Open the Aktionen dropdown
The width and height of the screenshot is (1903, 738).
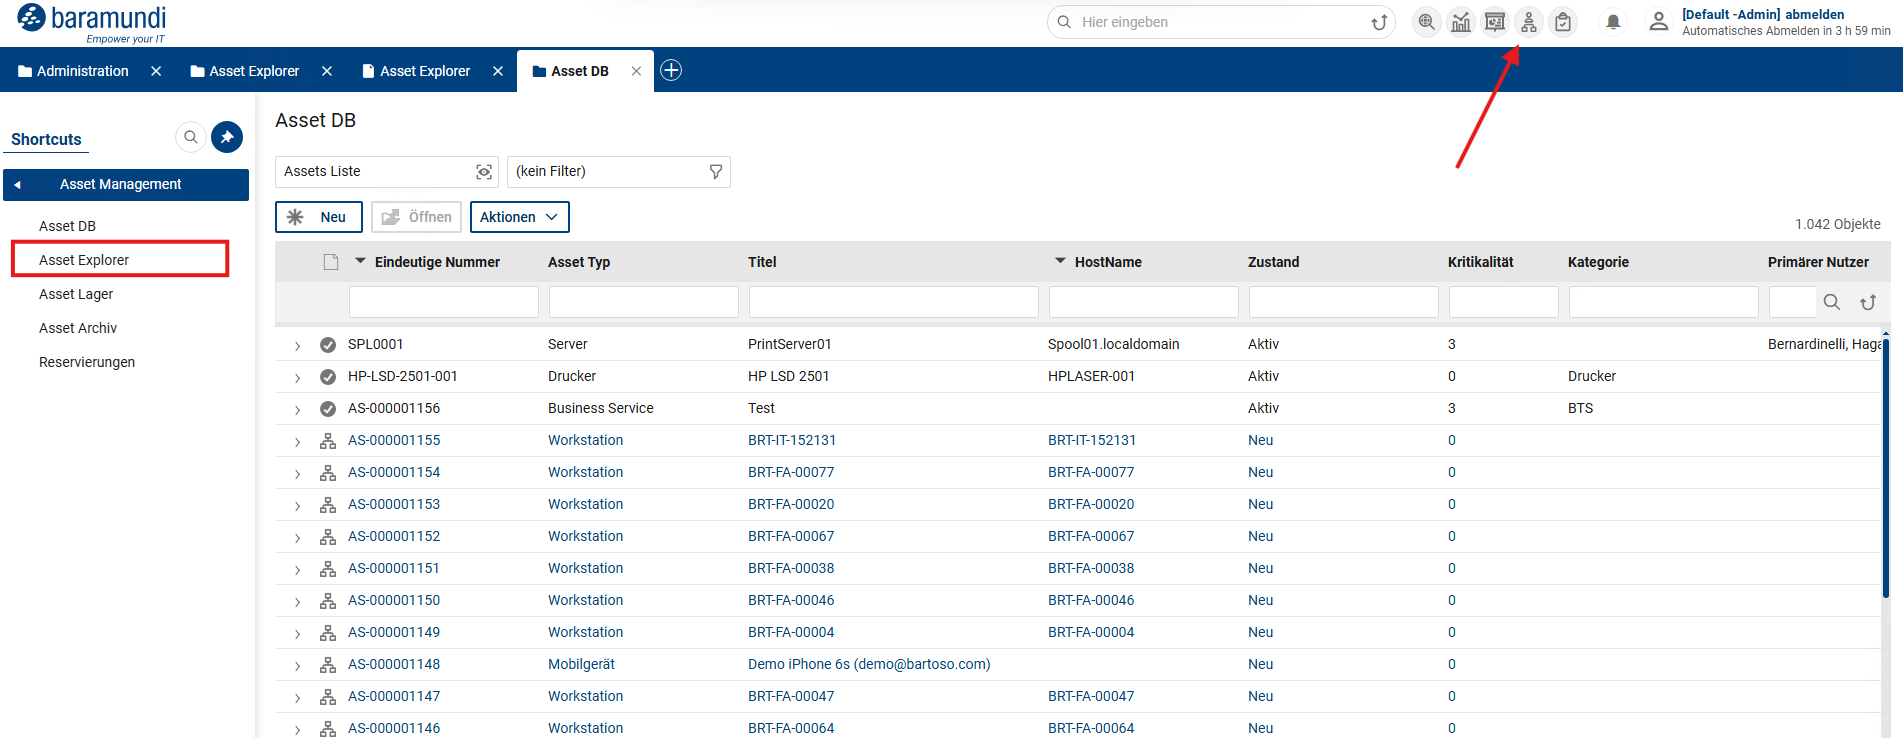pyautogui.click(x=519, y=217)
